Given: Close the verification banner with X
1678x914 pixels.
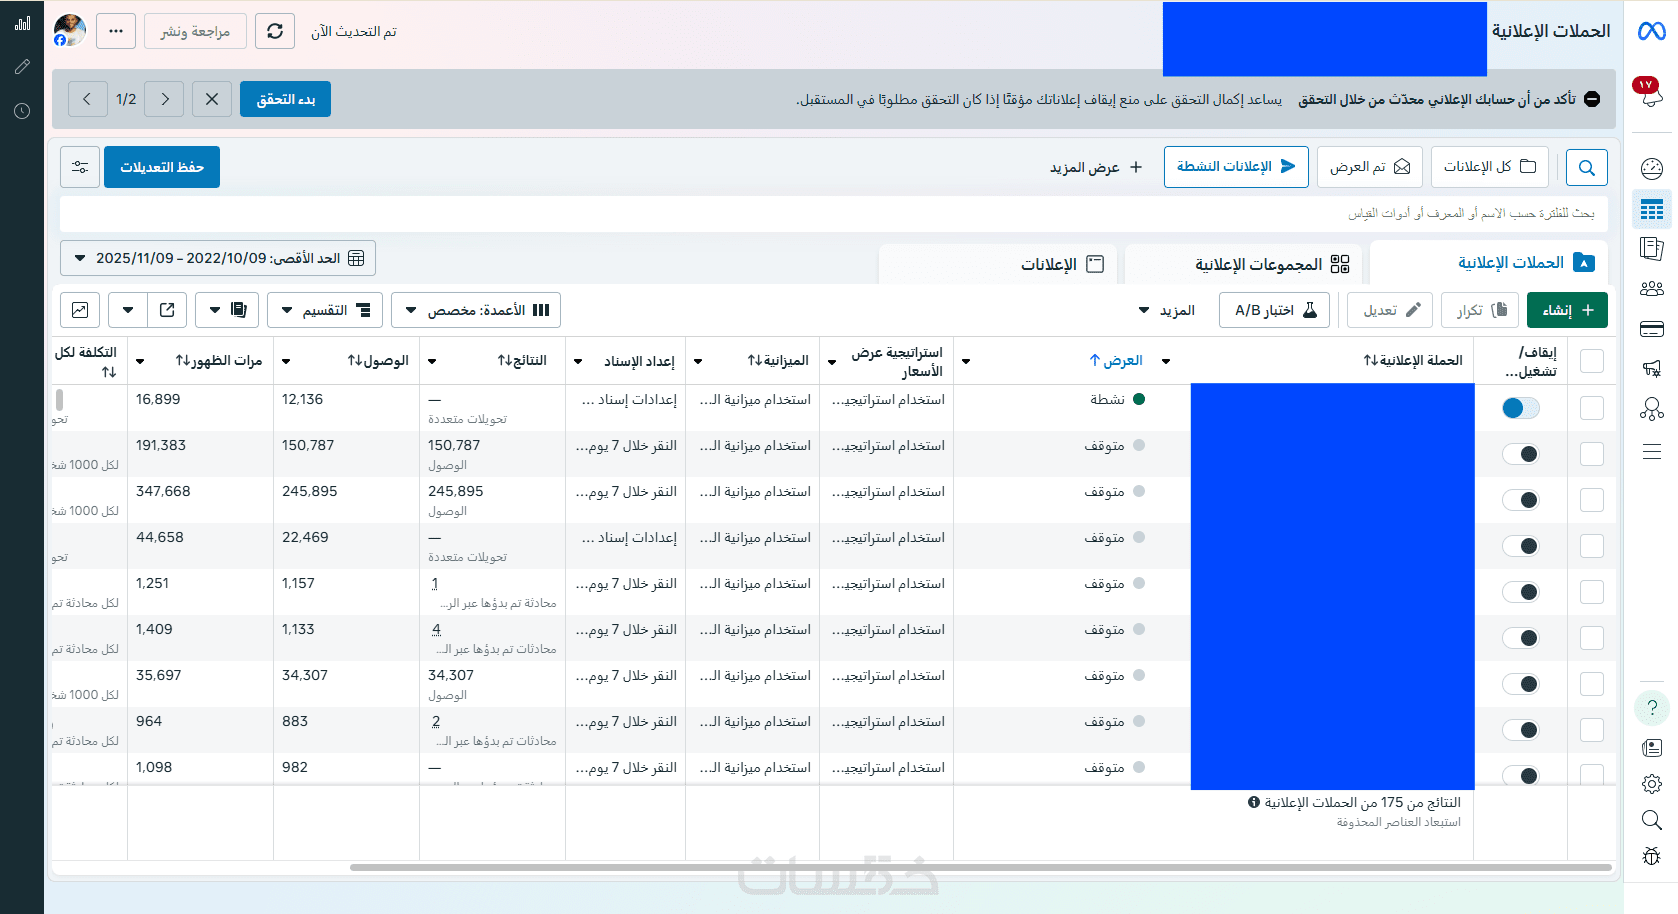Looking at the screenshot, I should coord(212,99).
